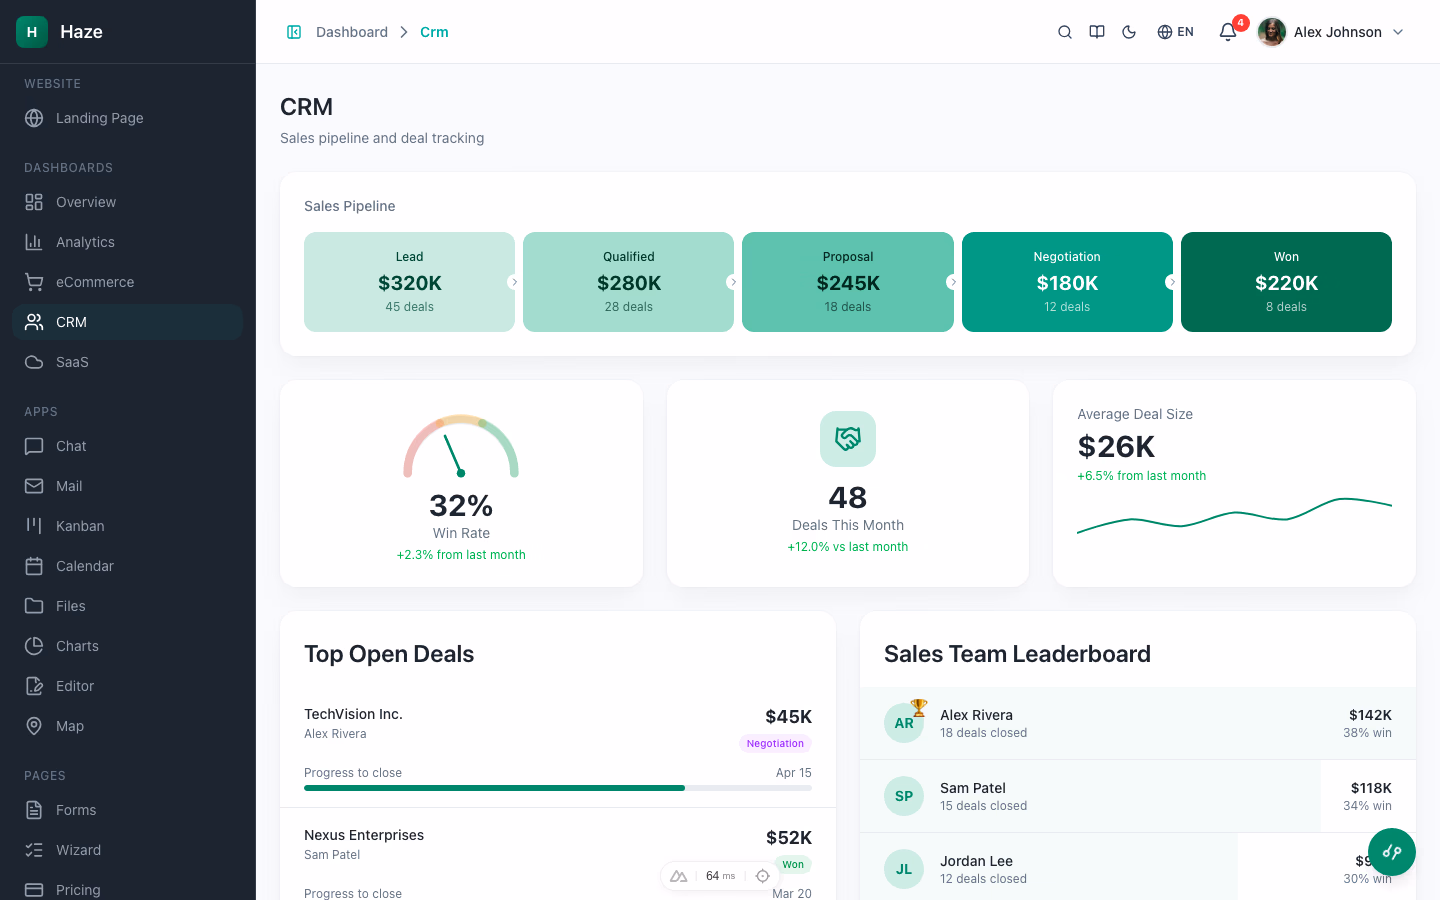Toggle the performance overlay eye target icon

(763, 875)
